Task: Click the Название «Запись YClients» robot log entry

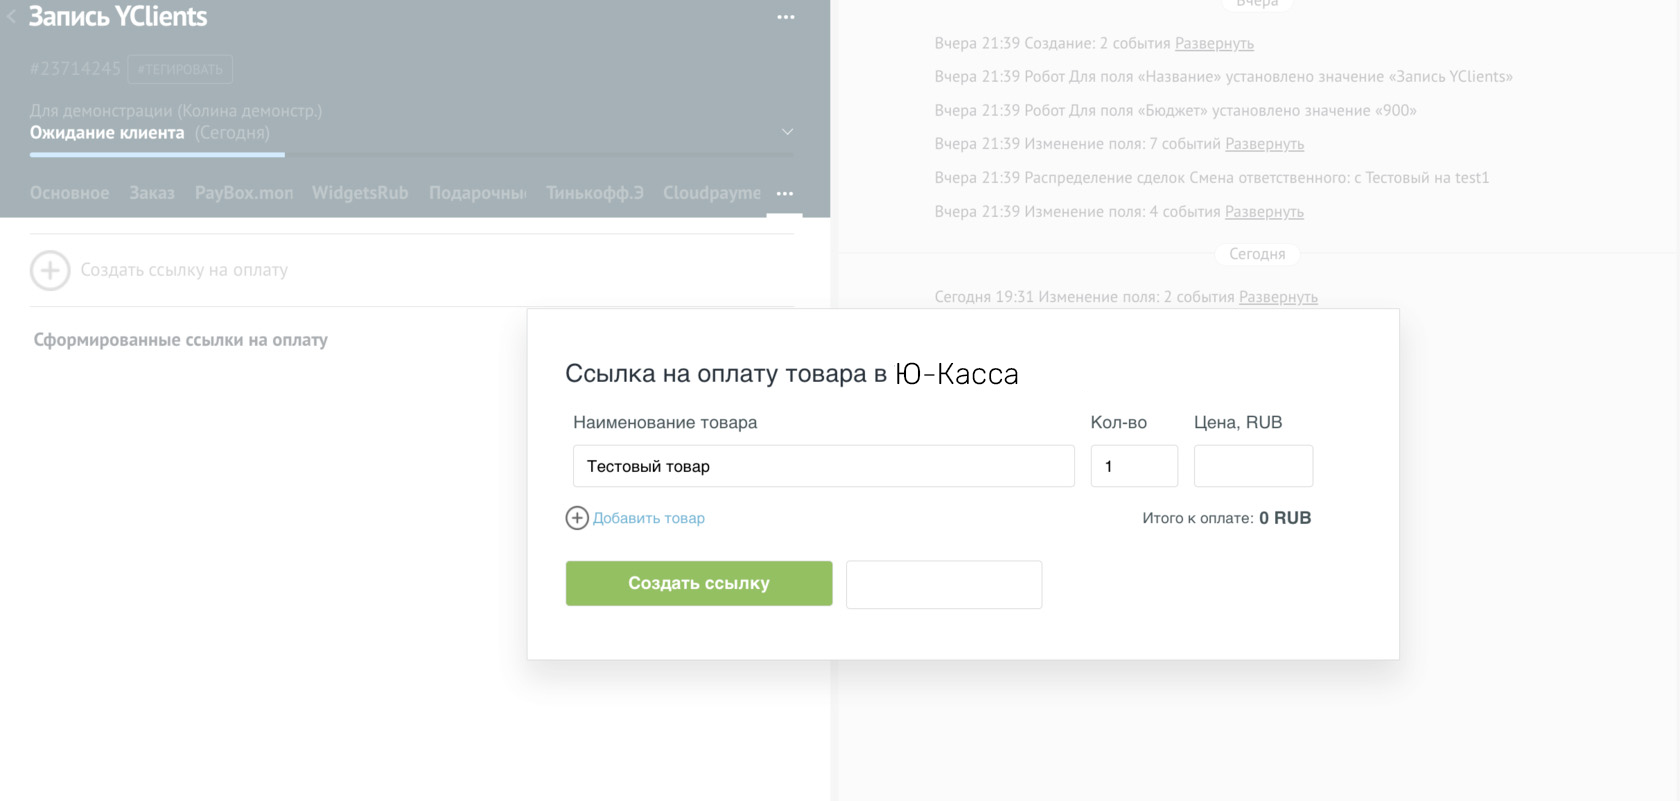Action: (1223, 76)
